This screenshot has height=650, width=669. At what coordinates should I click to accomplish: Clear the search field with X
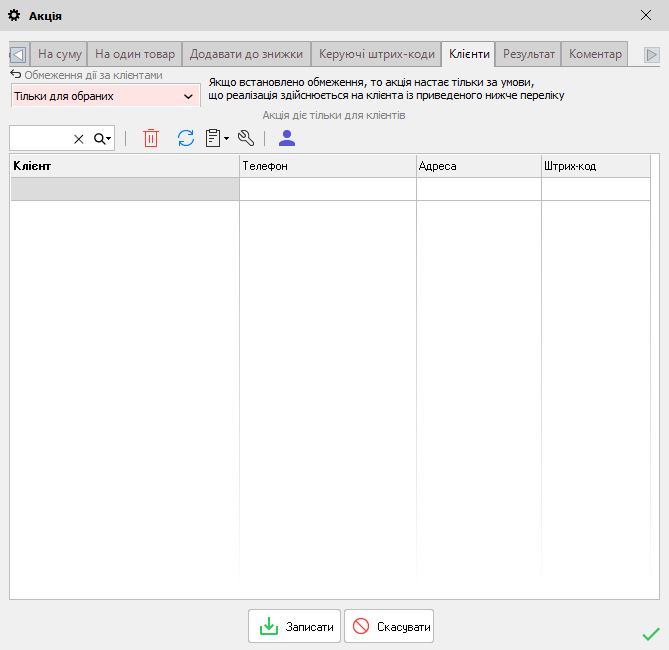click(x=79, y=139)
